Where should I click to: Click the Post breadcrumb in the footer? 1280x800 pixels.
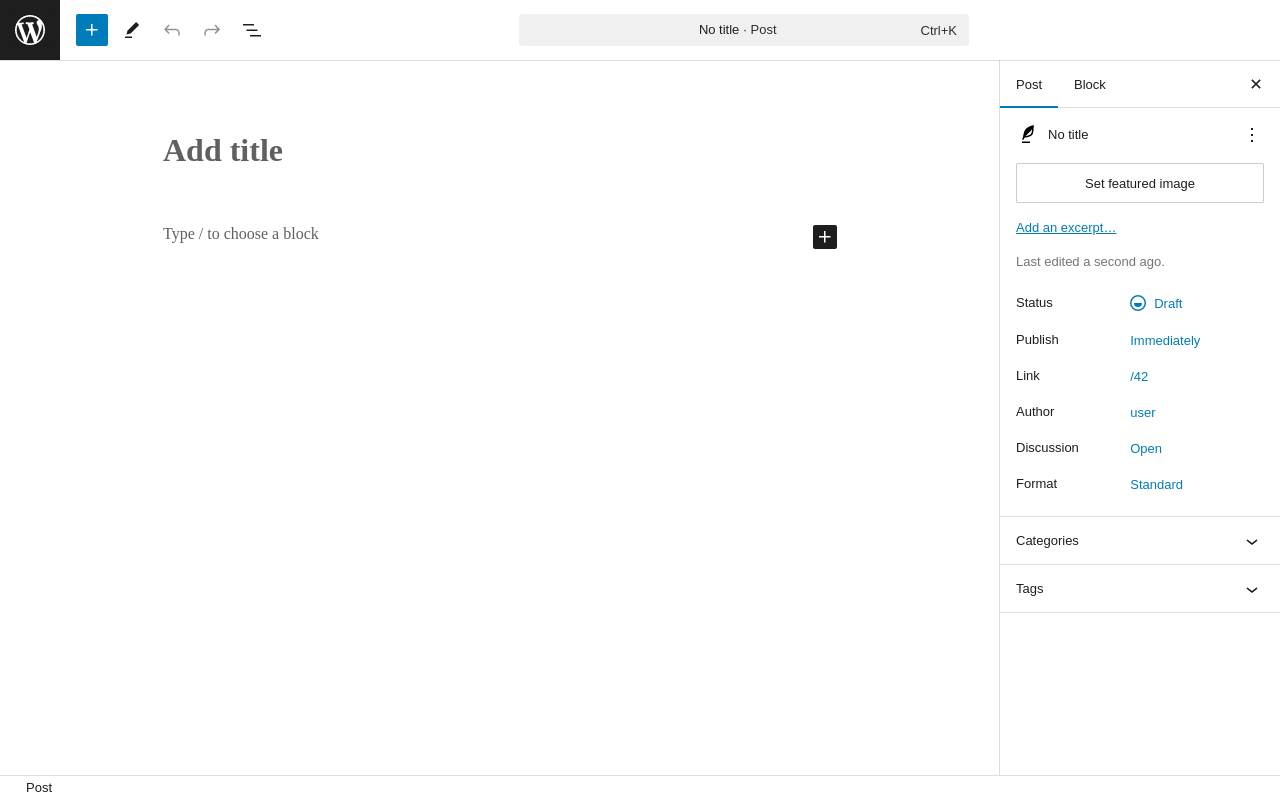click(39, 788)
